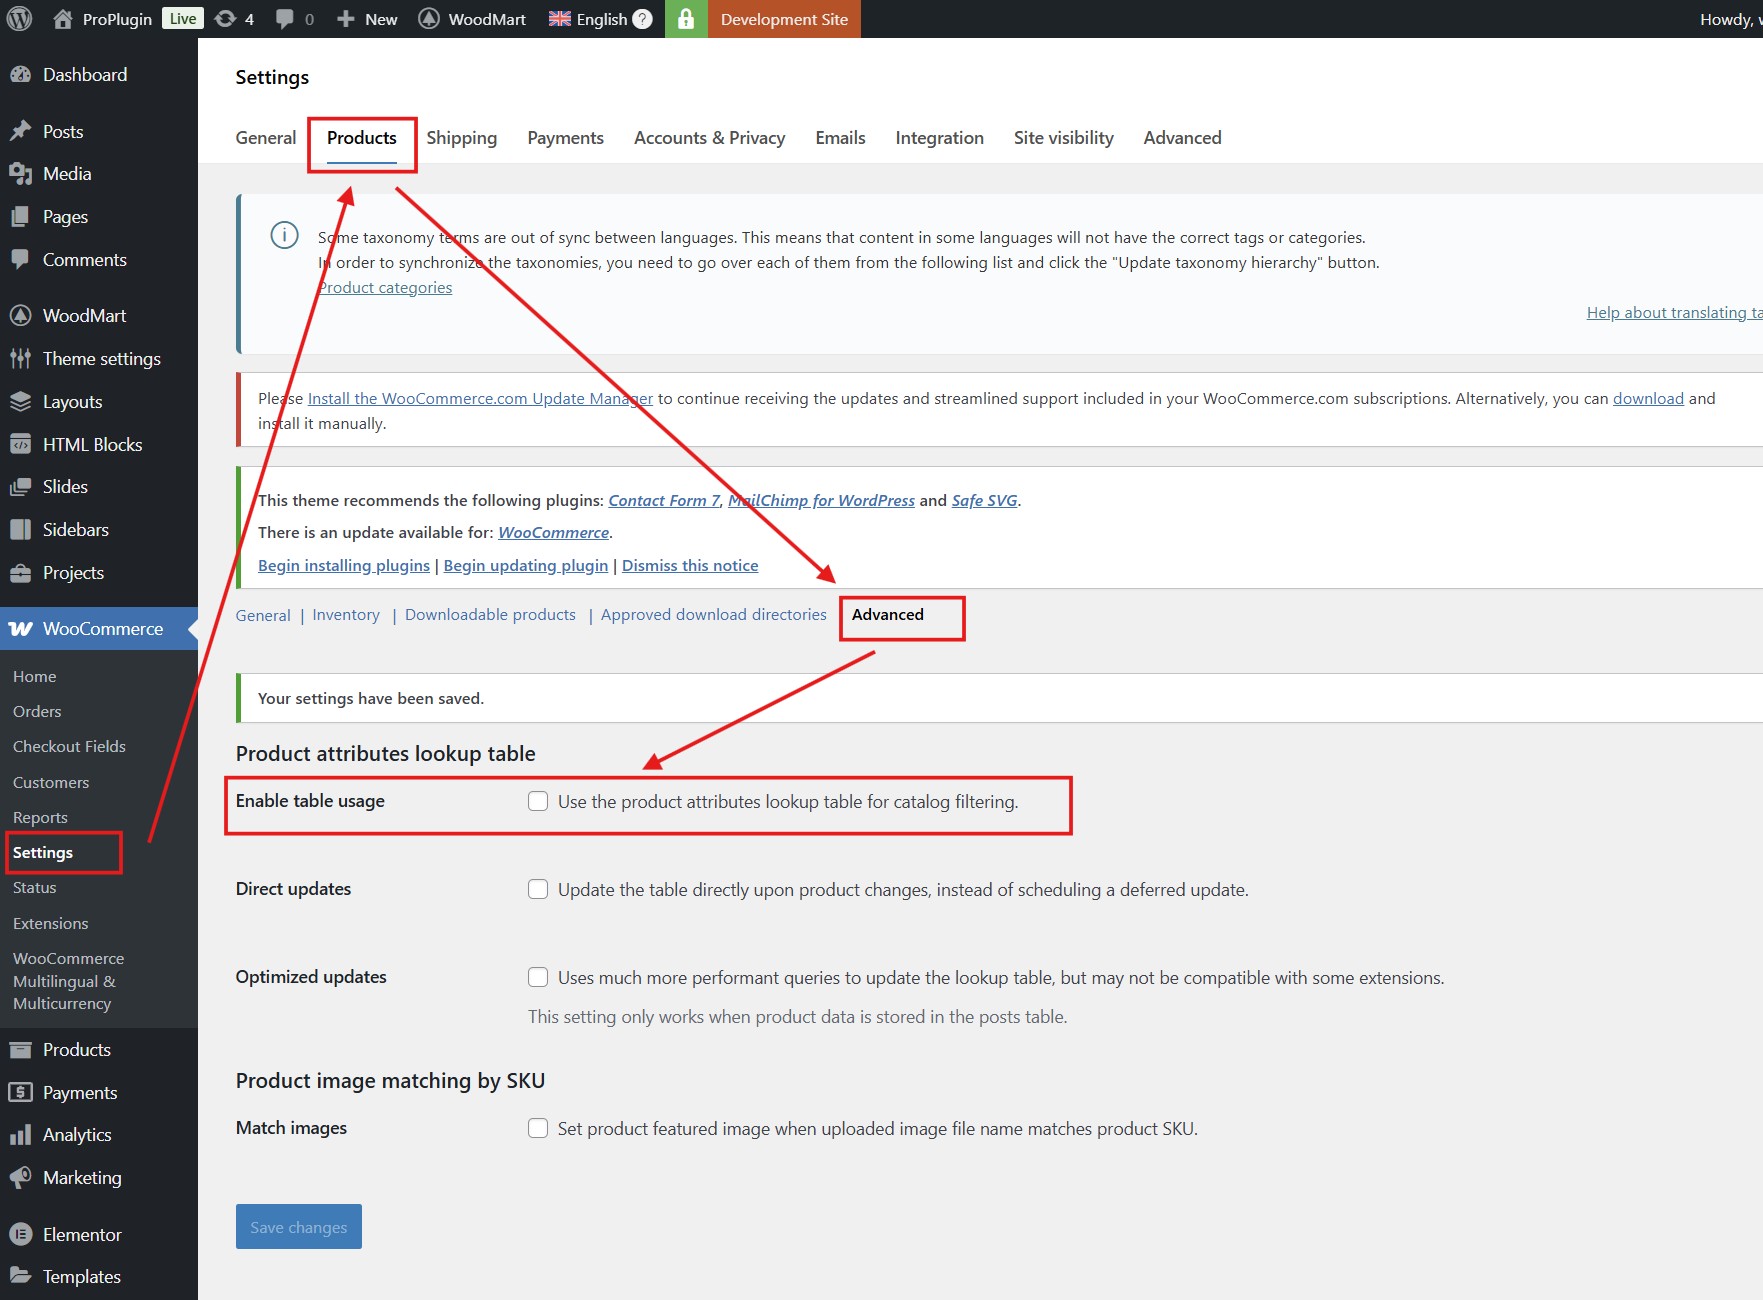This screenshot has height=1300, width=1763.
Task: Click the Save changes button
Action: pos(299,1227)
